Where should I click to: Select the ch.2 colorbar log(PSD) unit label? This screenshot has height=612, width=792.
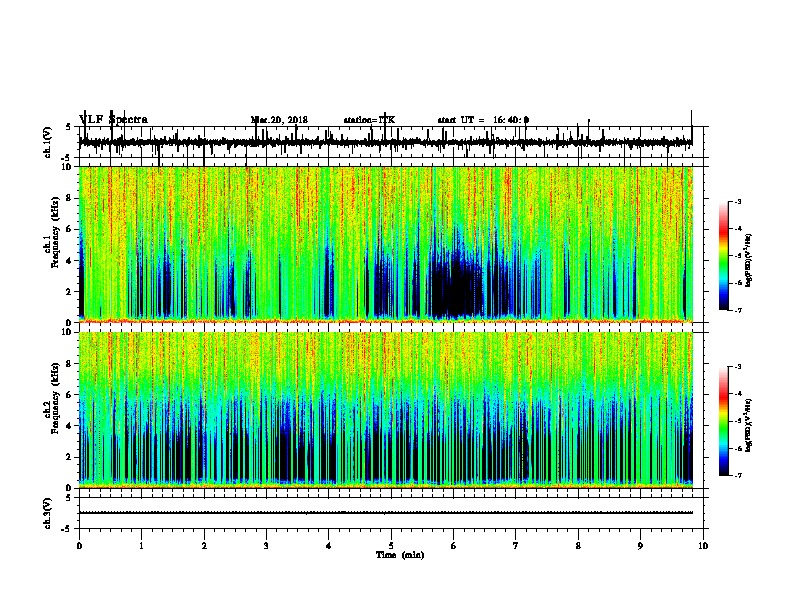pyautogui.click(x=749, y=424)
